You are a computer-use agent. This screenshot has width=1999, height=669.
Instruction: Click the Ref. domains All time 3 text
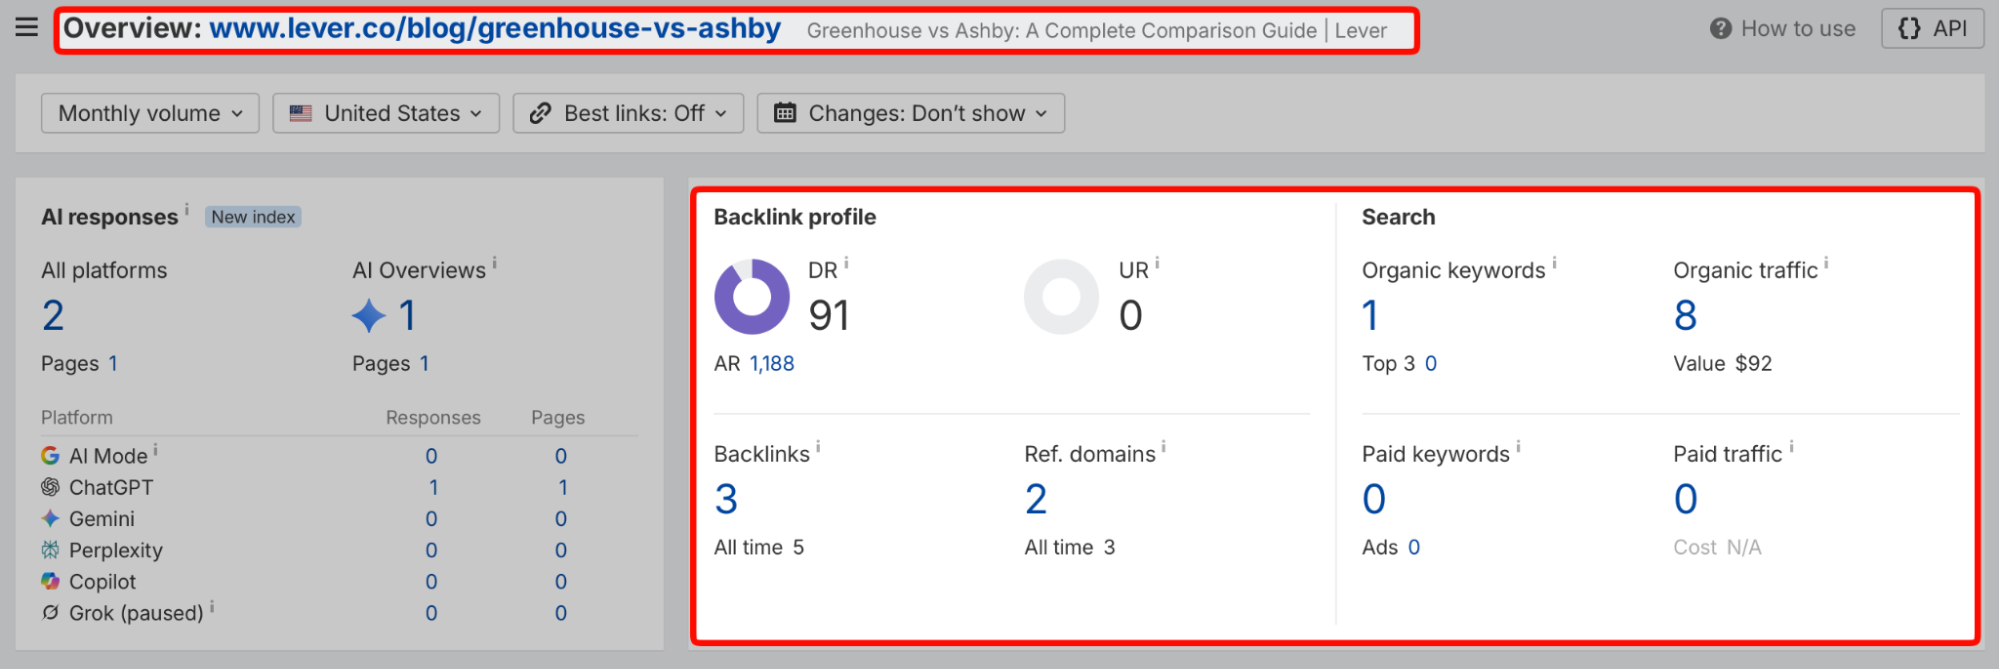point(1069,548)
